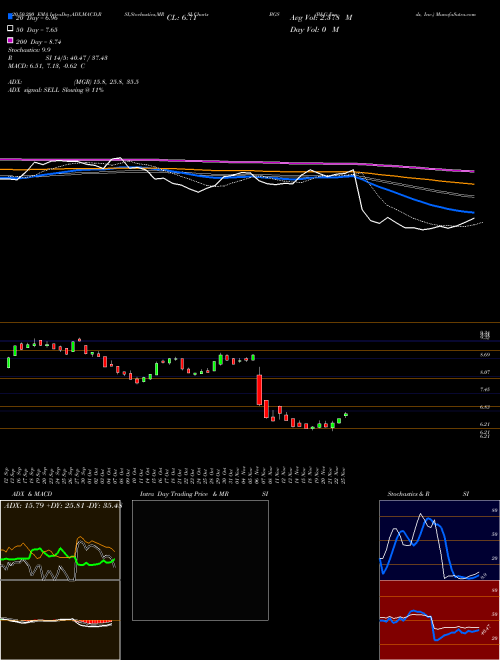Click the magenta 200 Day EMA legend swatch
The image size is (500, 660).
[x=10, y=41]
